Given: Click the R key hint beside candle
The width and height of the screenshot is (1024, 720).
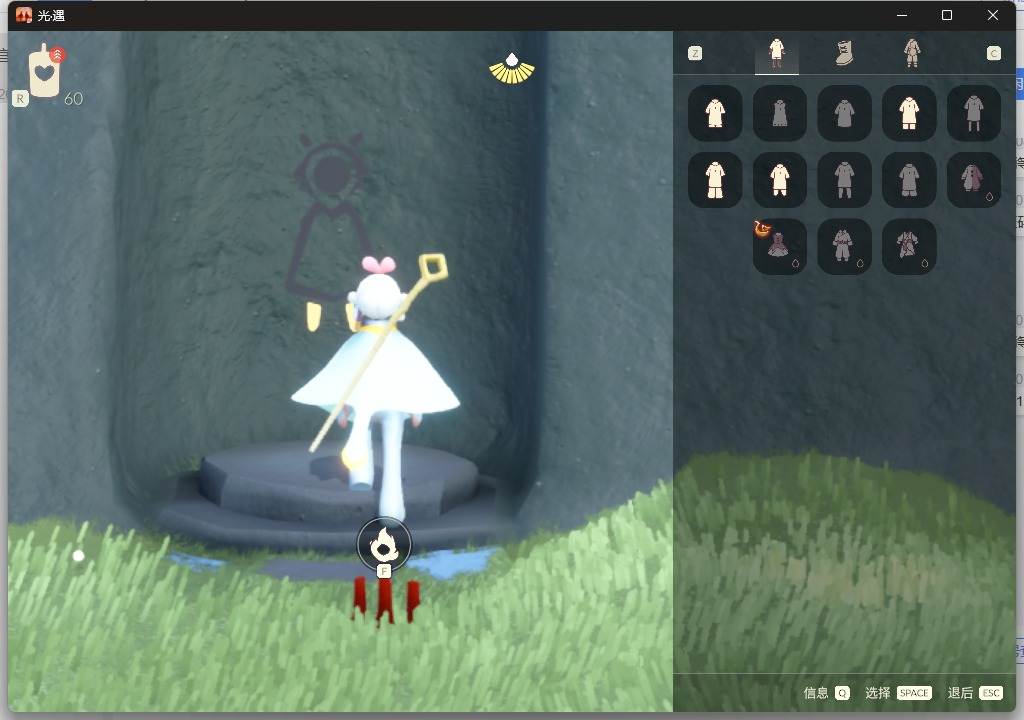Looking at the screenshot, I should pyautogui.click(x=20, y=99).
